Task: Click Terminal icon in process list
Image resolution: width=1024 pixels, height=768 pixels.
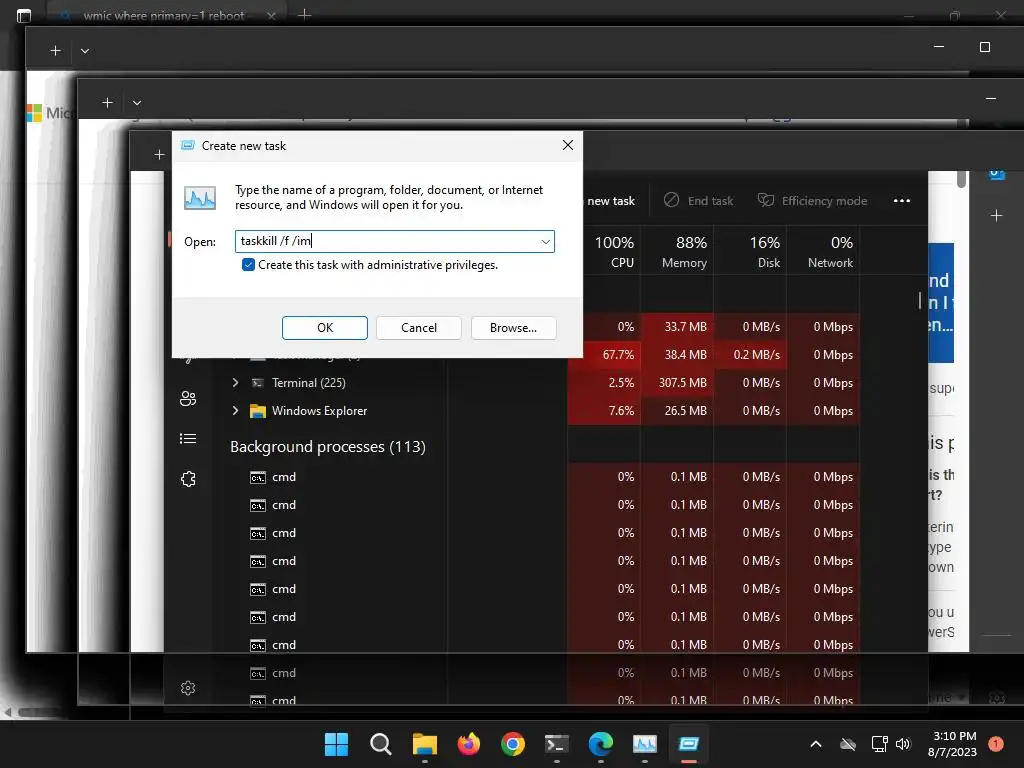Action: tap(258, 383)
